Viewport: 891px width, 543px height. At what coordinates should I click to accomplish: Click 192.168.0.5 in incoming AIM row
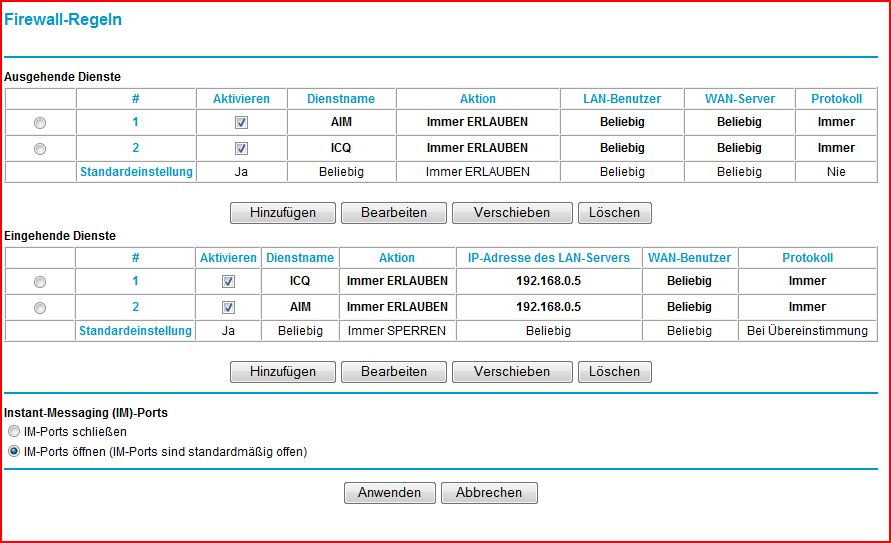(548, 307)
